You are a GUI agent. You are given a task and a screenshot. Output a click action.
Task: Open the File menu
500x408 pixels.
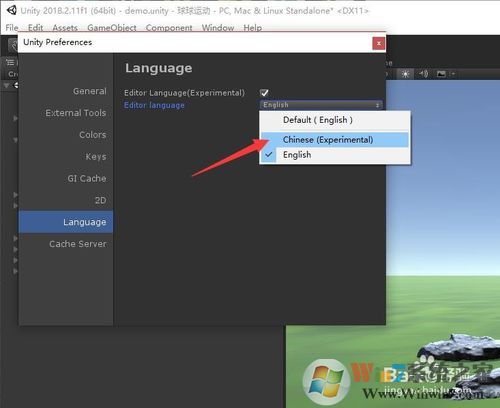coord(12,28)
